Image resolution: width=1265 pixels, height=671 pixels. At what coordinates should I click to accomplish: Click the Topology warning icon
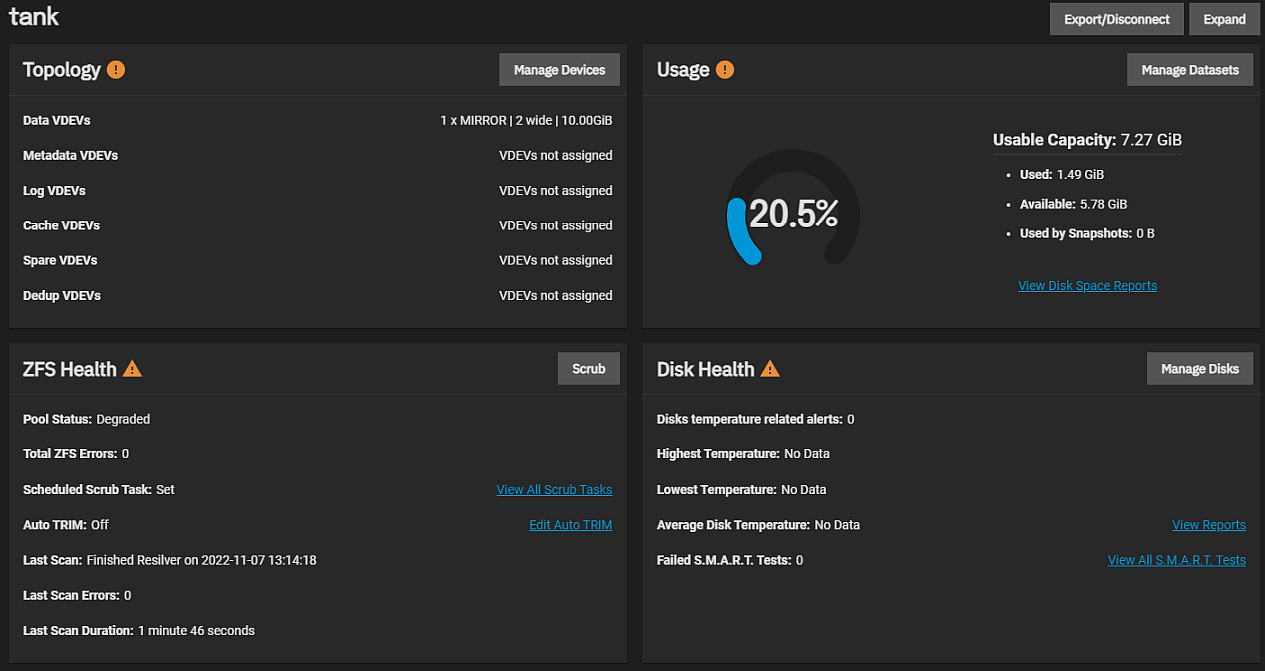click(x=116, y=70)
